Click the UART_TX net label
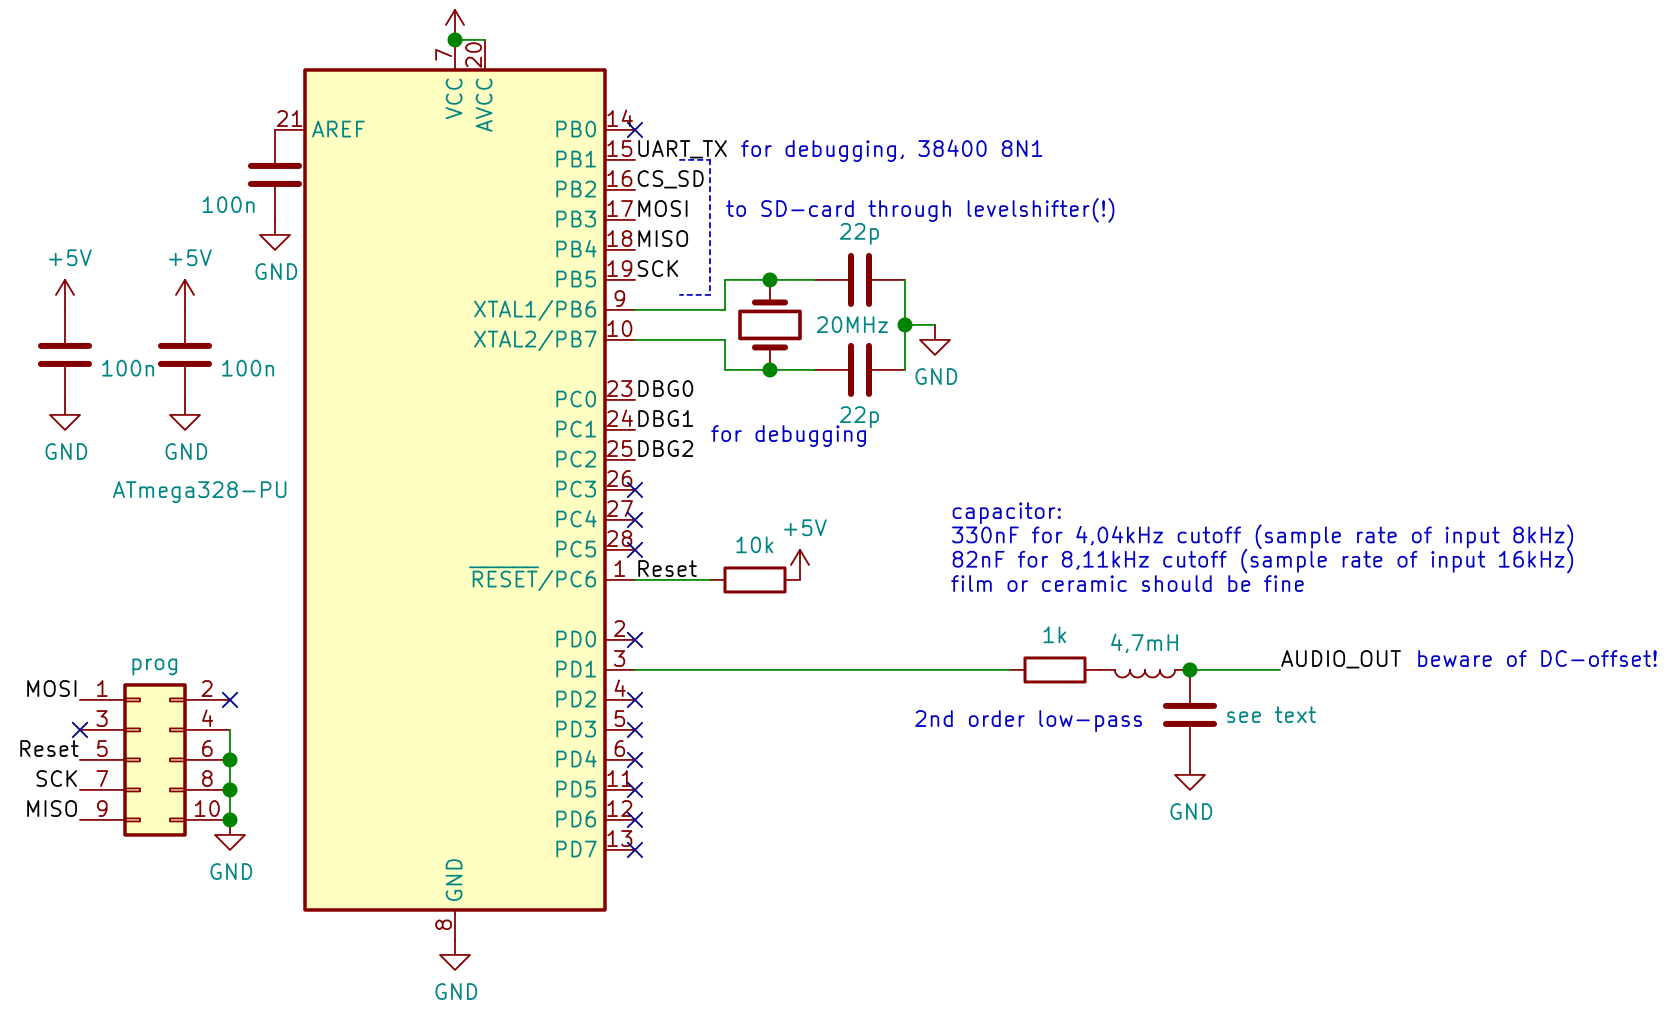Image resolution: width=1674 pixels, height=1016 pixels. click(682, 150)
